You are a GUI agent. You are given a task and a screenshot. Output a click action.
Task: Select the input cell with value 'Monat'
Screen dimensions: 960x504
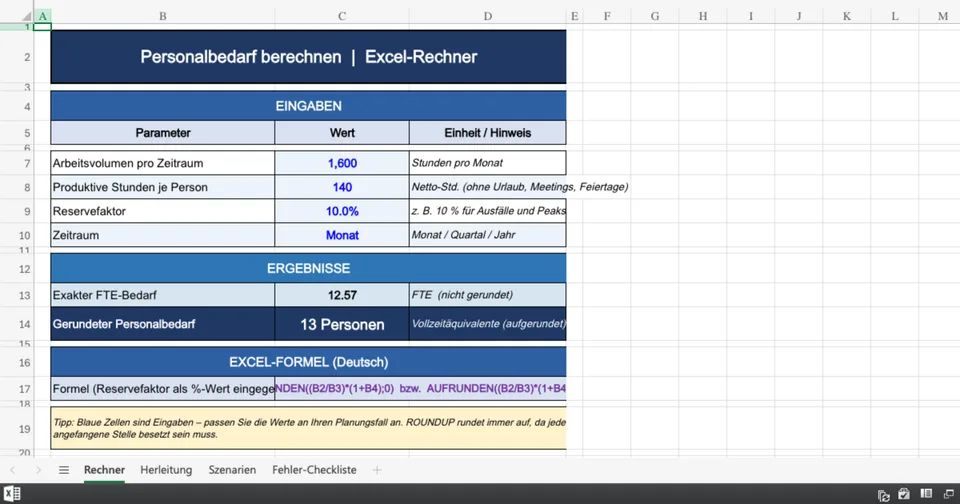click(342, 235)
